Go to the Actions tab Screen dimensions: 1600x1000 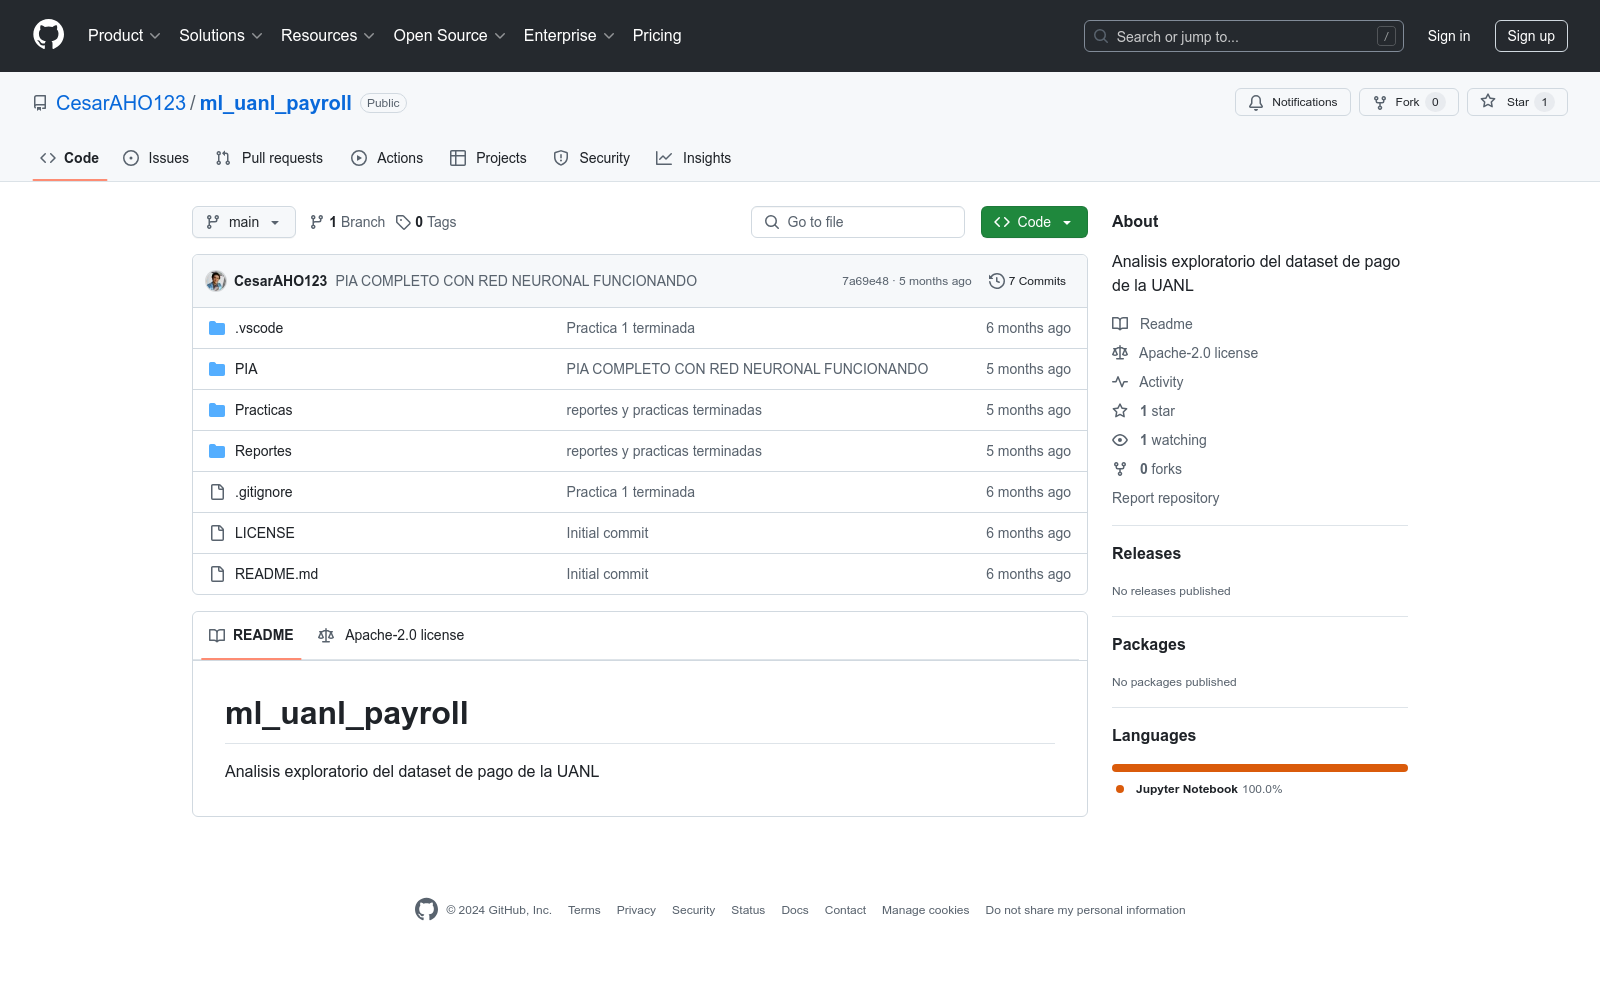[x=387, y=158]
